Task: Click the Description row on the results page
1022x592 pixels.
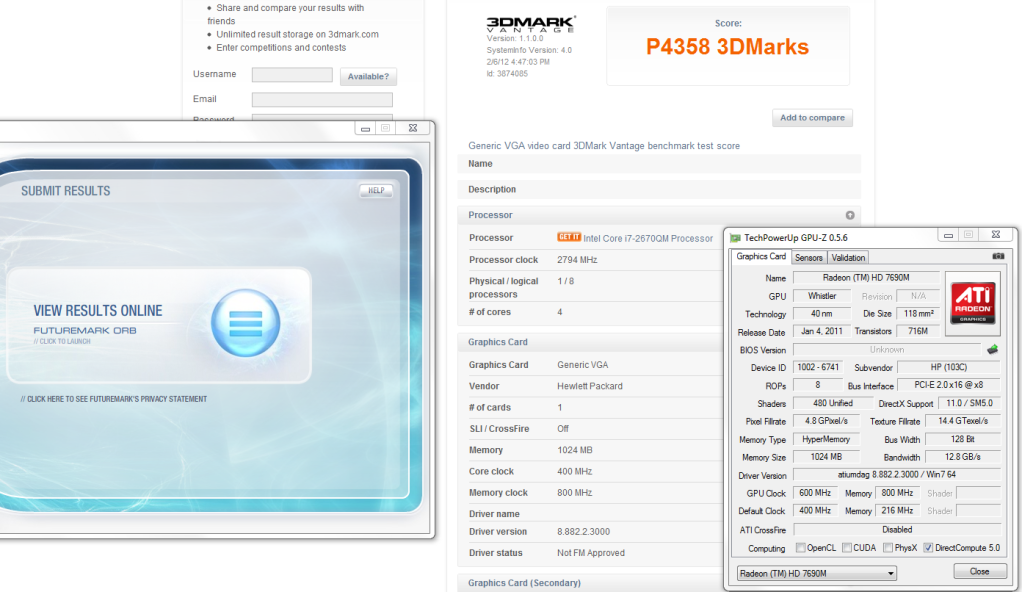Action: (660, 189)
